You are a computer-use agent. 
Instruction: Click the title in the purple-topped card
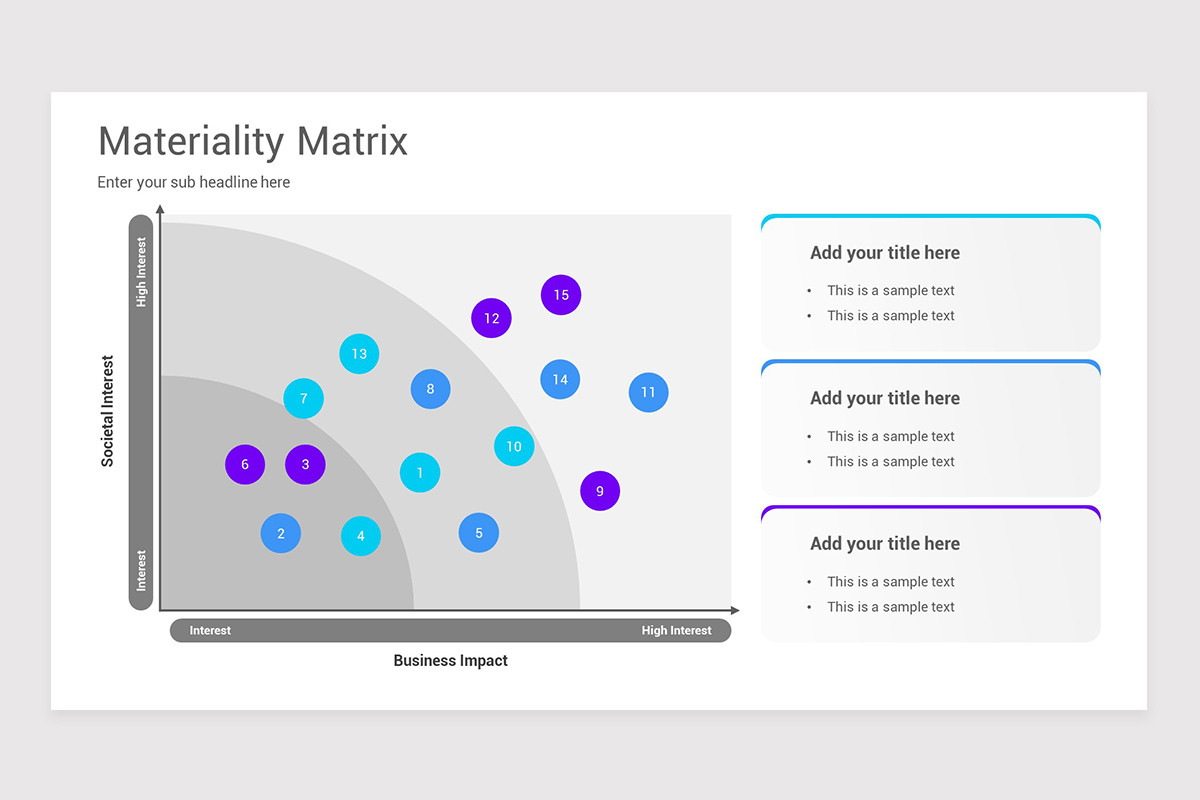(x=884, y=543)
